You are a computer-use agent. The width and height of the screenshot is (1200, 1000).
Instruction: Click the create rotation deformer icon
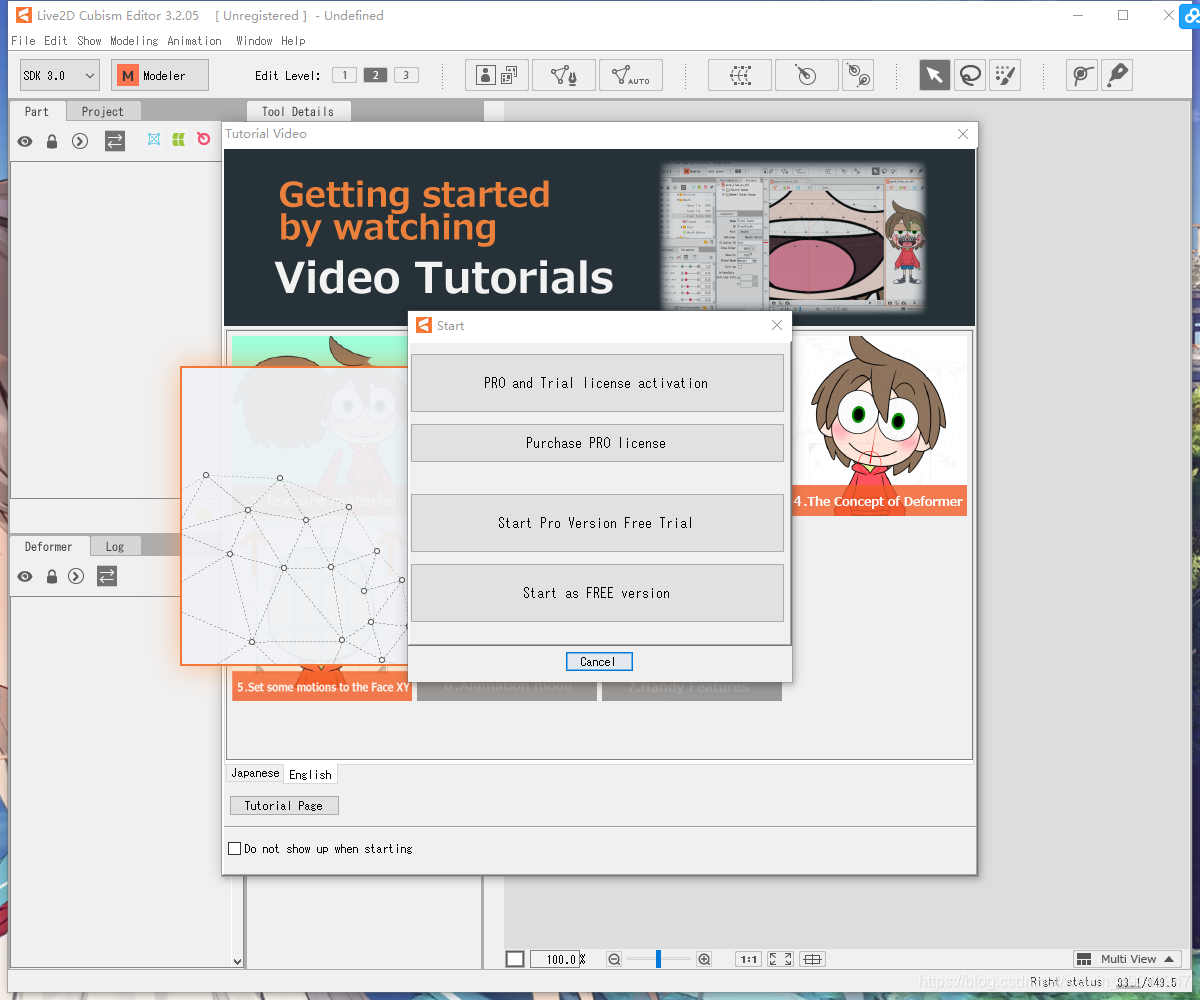[807, 75]
